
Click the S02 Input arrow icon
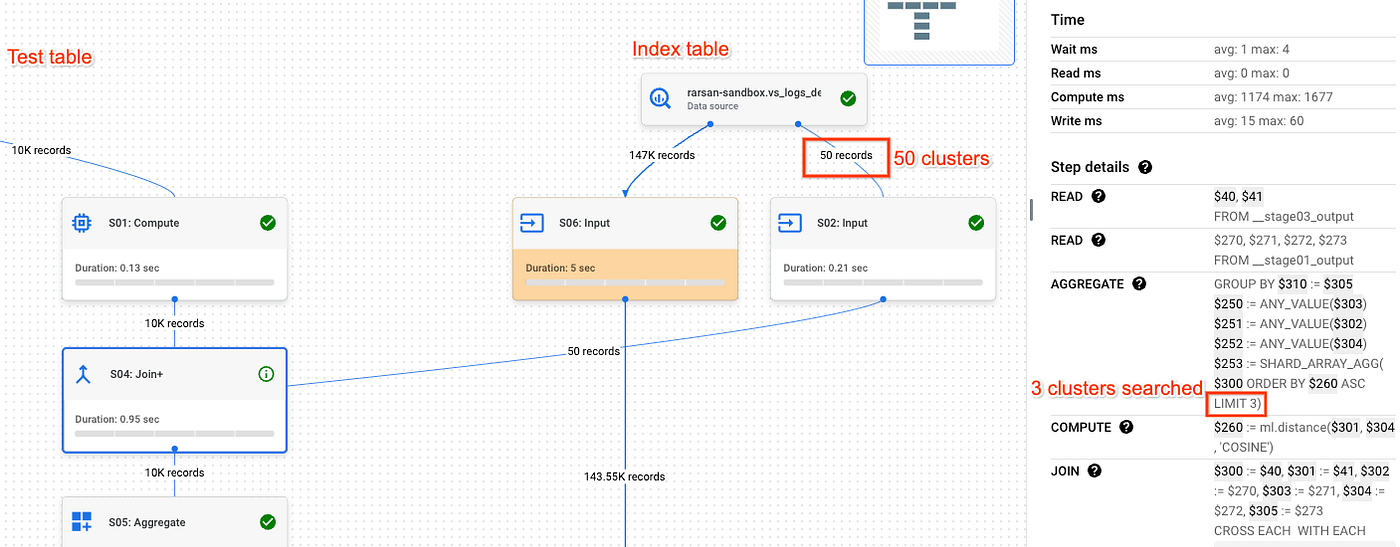(x=790, y=223)
